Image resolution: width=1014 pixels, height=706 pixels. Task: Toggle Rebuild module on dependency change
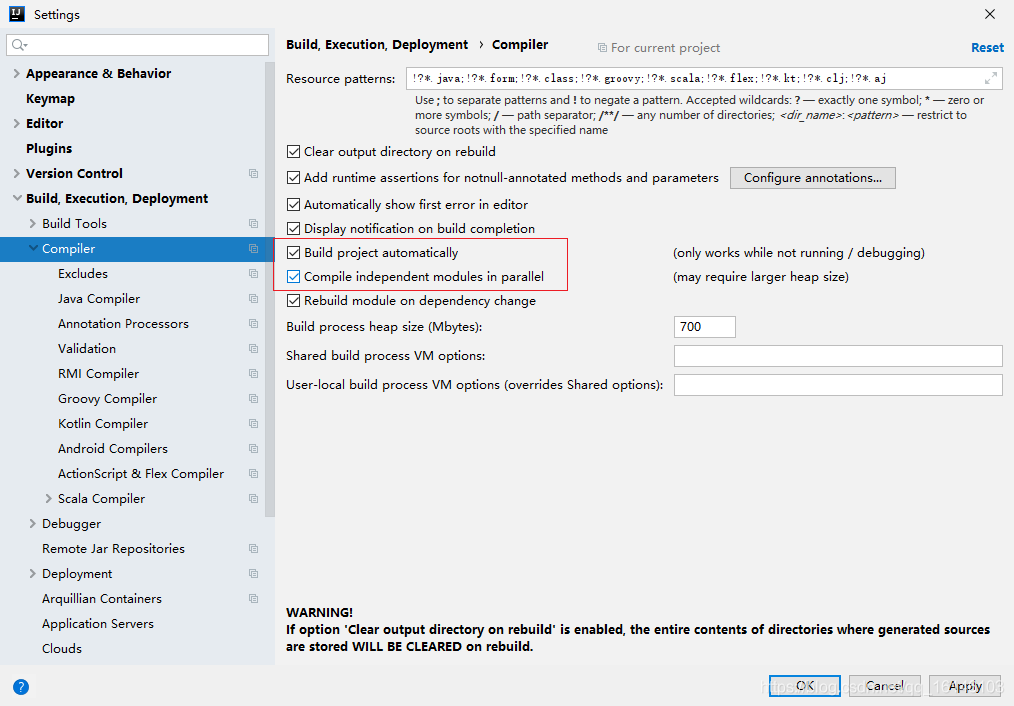coord(294,301)
